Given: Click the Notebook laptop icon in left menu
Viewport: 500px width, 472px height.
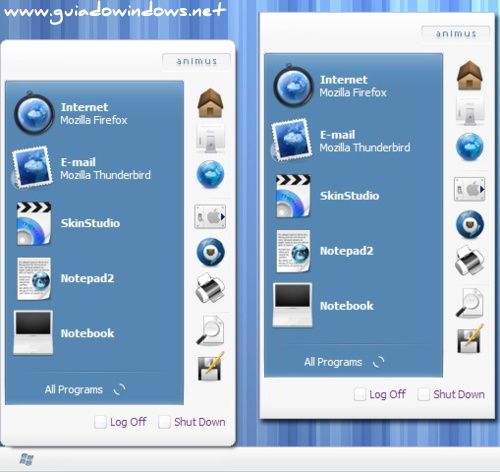Looking at the screenshot, I should 33,333.
